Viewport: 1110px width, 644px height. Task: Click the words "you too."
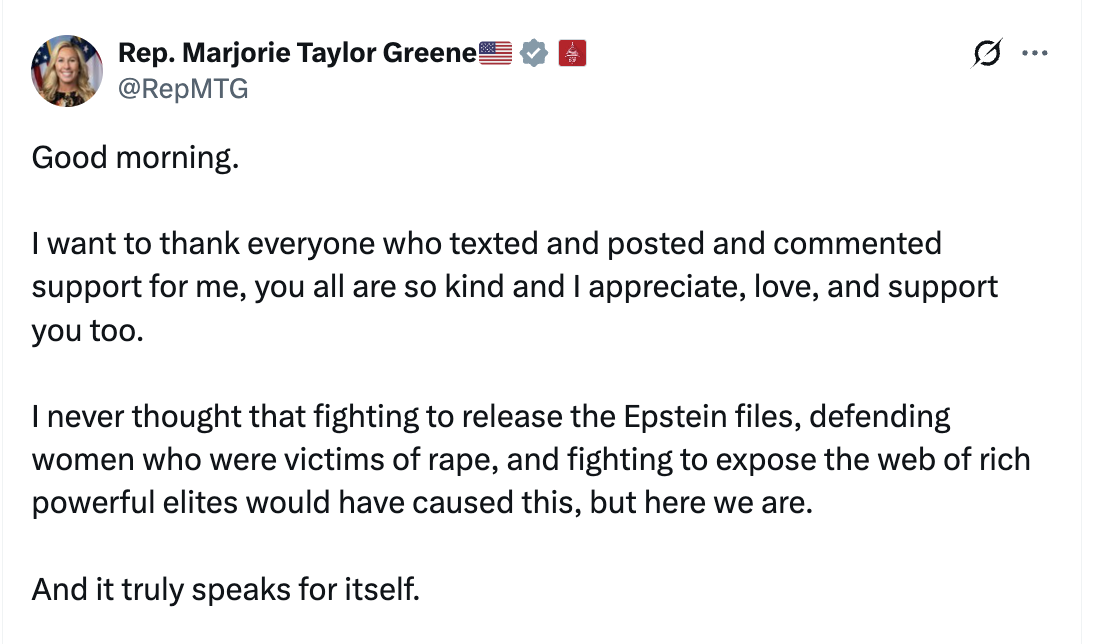(x=88, y=330)
